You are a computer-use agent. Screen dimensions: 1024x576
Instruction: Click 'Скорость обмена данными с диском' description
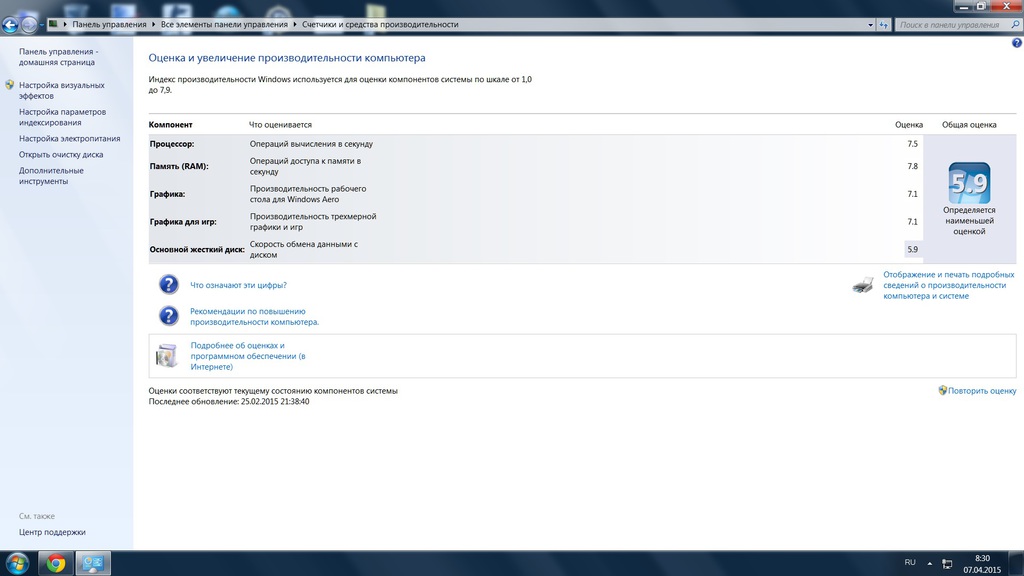(x=304, y=249)
